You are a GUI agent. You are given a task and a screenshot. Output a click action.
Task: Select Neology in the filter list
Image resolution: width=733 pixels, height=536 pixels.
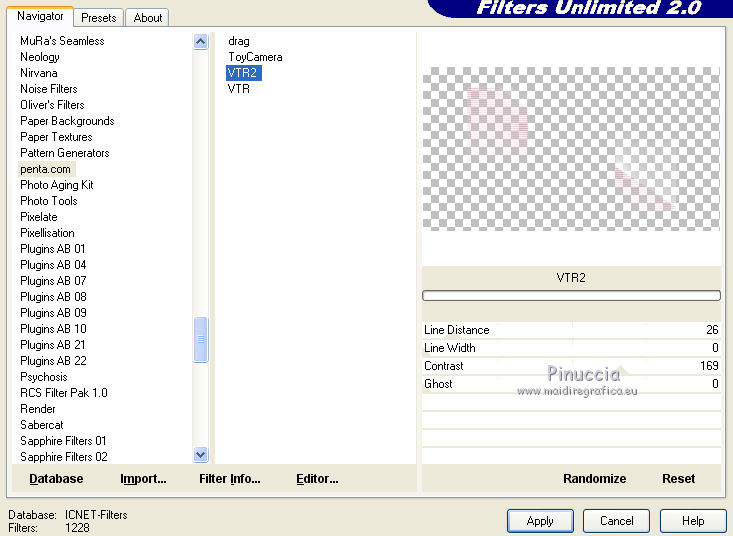click(x=40, y=57)
